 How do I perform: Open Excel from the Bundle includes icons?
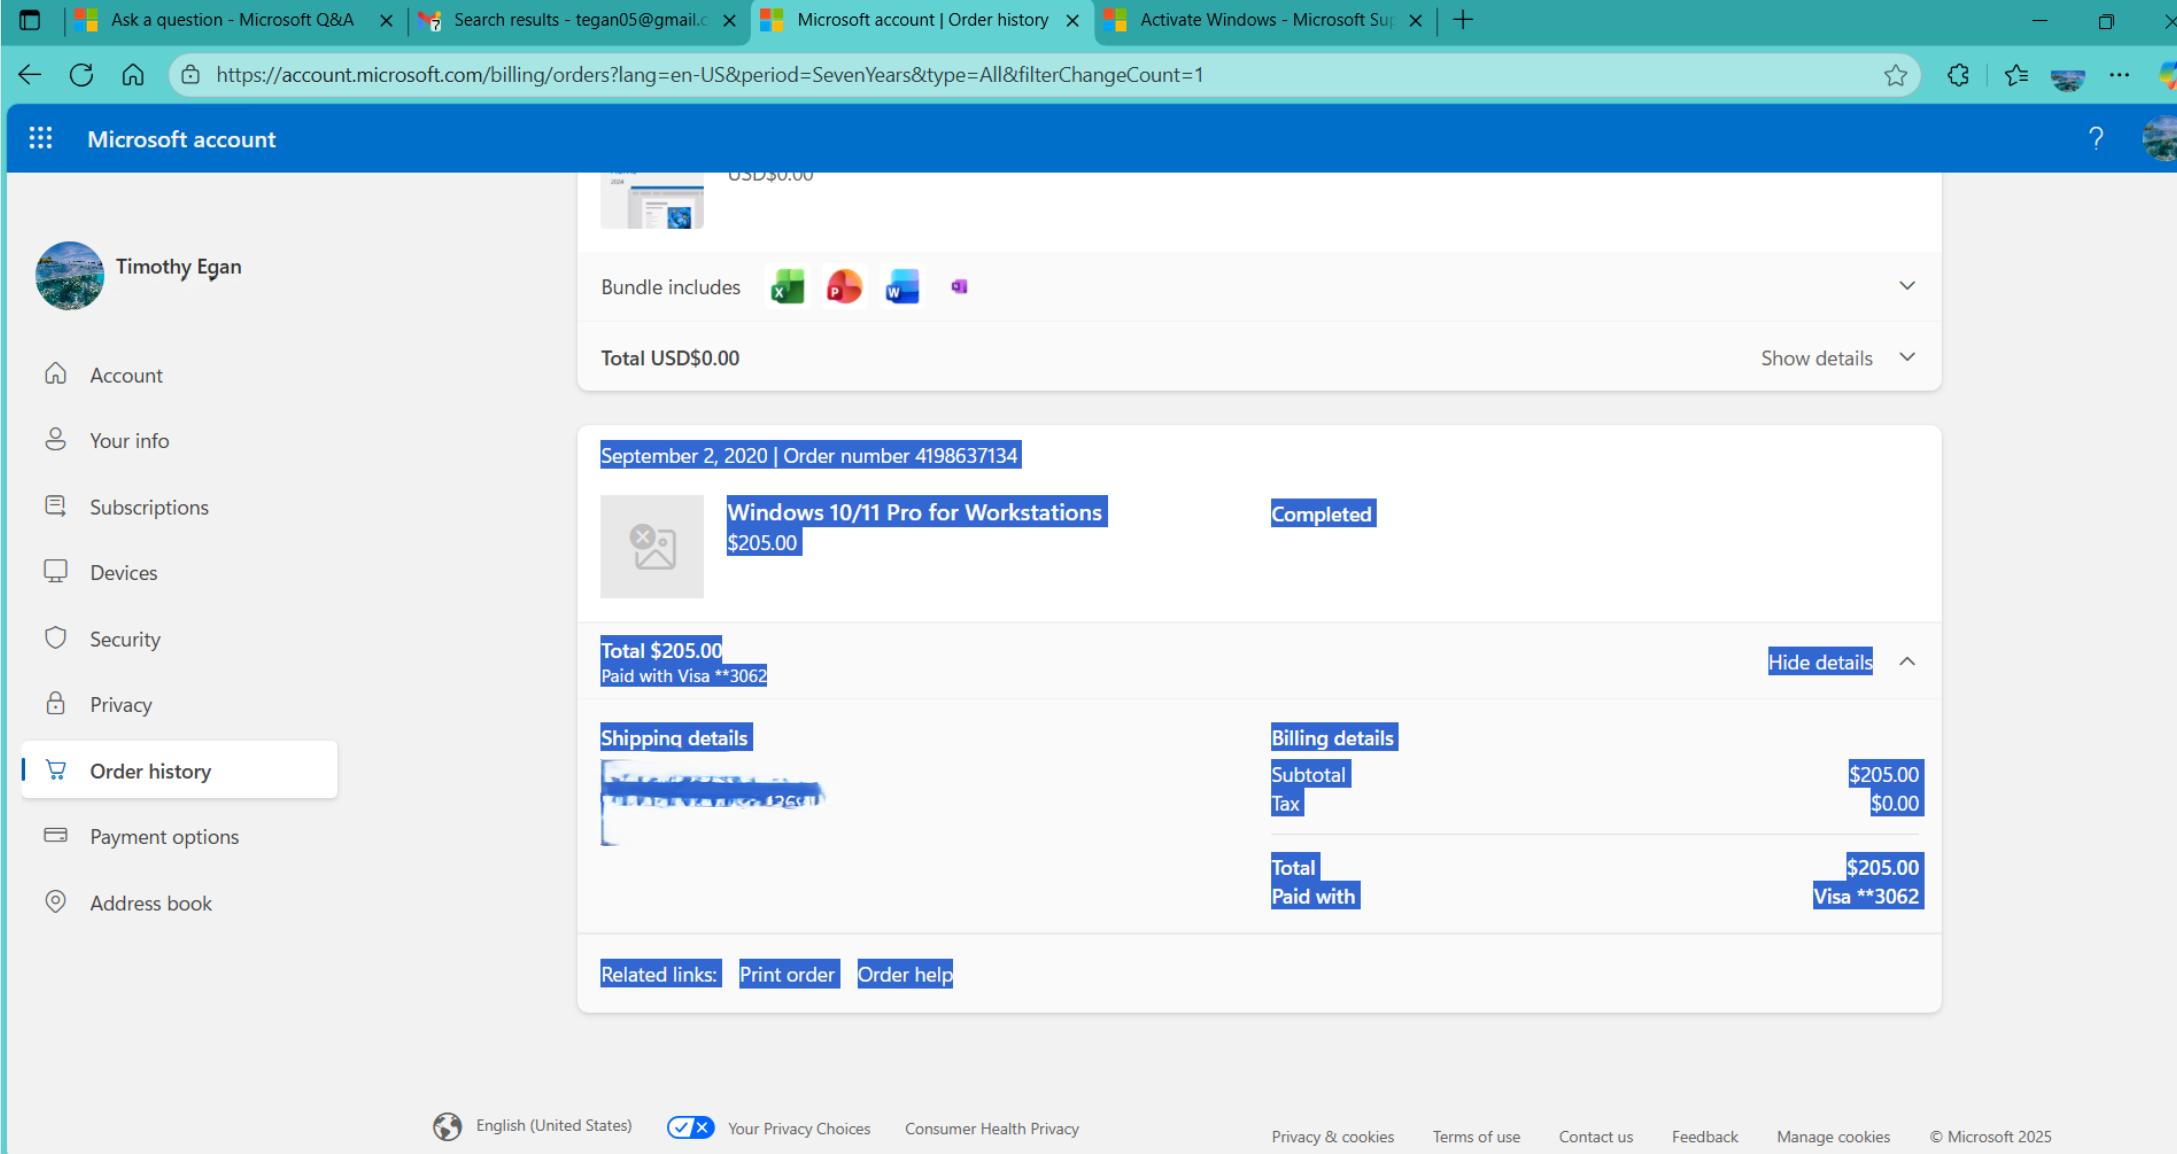[786, 286]
